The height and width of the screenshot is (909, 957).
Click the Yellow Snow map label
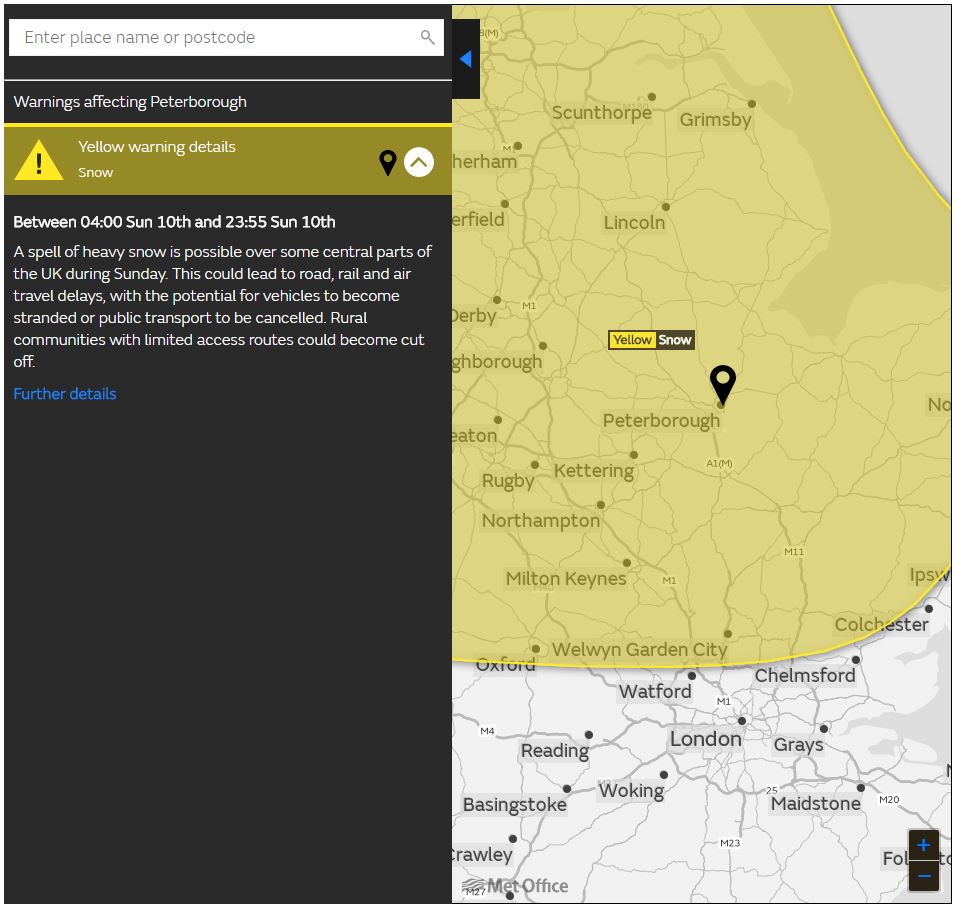(x=651, y=340)
